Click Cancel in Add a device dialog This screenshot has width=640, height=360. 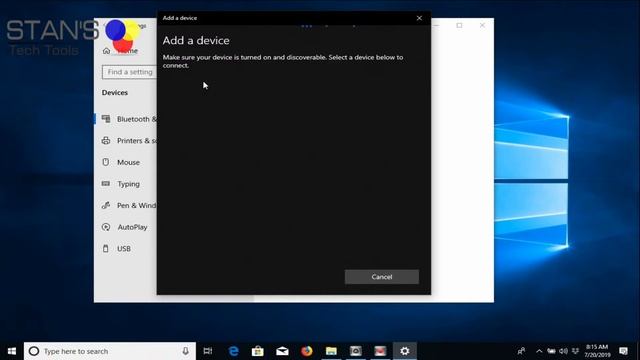(382, 277)
